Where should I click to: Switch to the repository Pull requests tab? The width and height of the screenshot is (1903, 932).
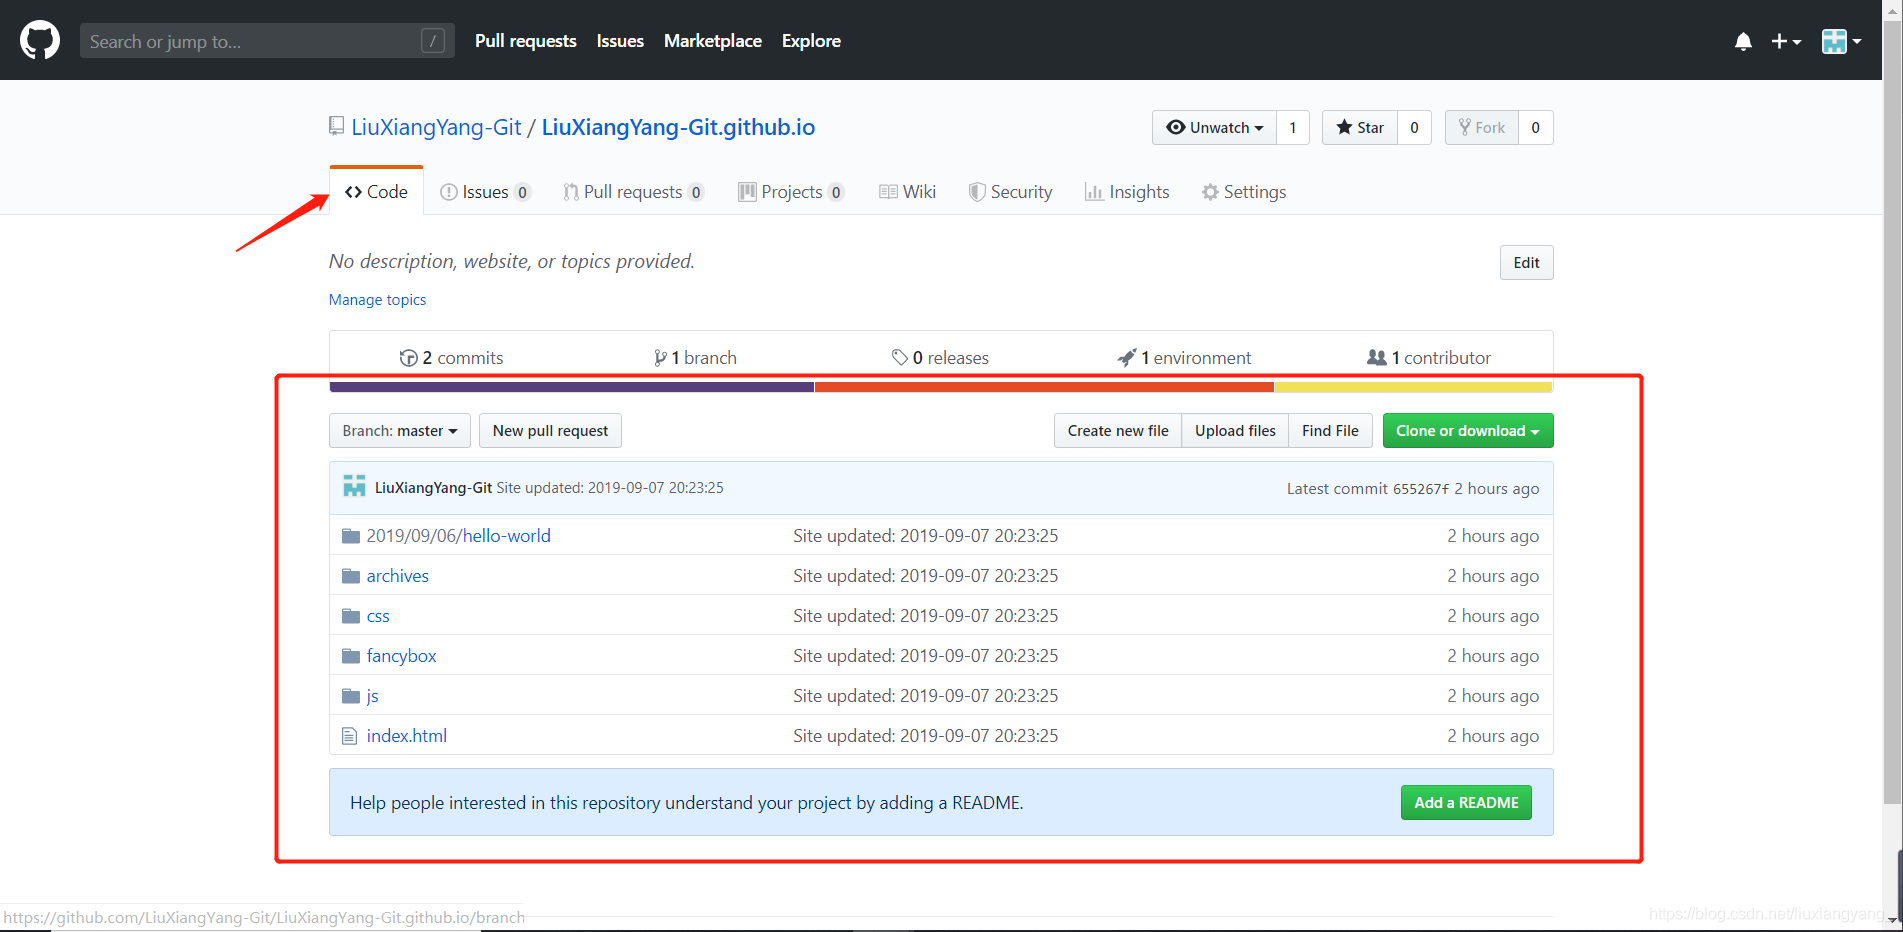tap(633, 191)
